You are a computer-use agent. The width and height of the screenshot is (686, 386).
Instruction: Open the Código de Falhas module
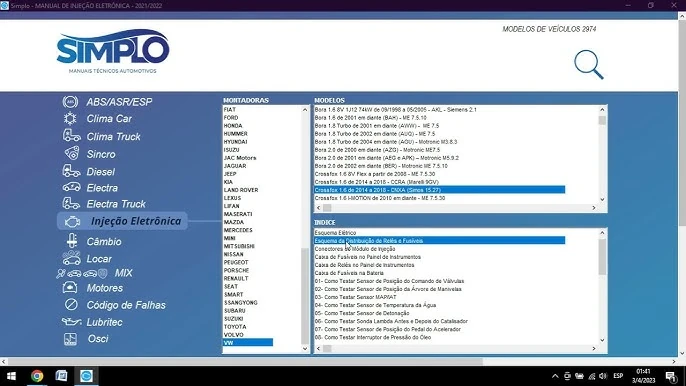pyautogui.click(x=126, y=305)
